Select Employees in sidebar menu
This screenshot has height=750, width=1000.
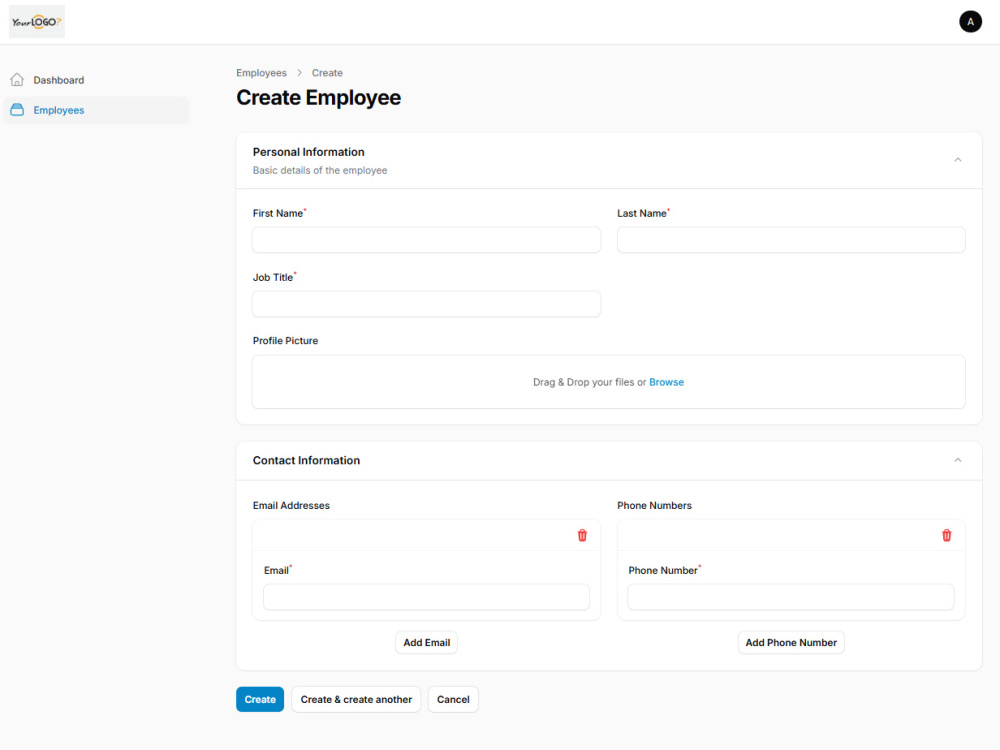(96, 110)
